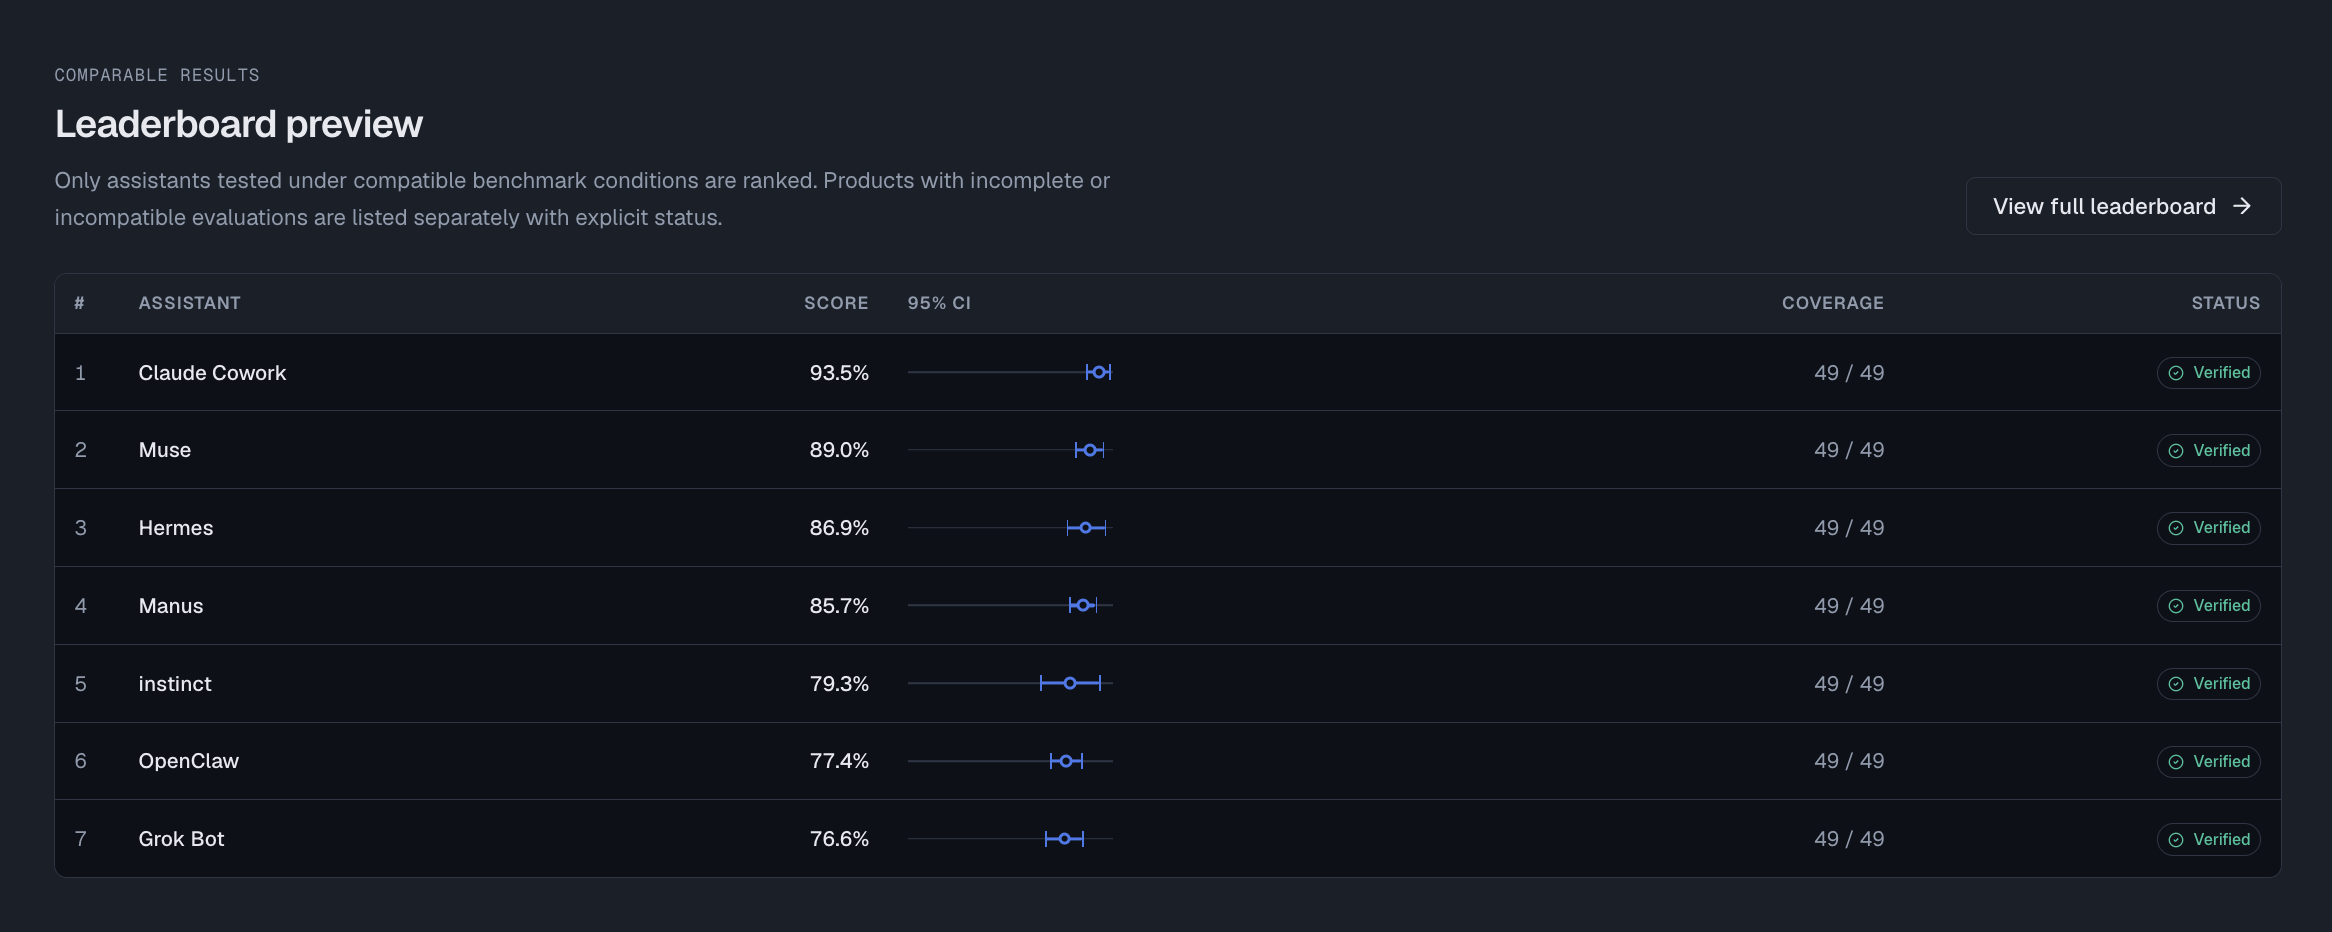The height and width of the screenshot is (932, 2332).
Task: Click the Status column header
Action: 2226,303
